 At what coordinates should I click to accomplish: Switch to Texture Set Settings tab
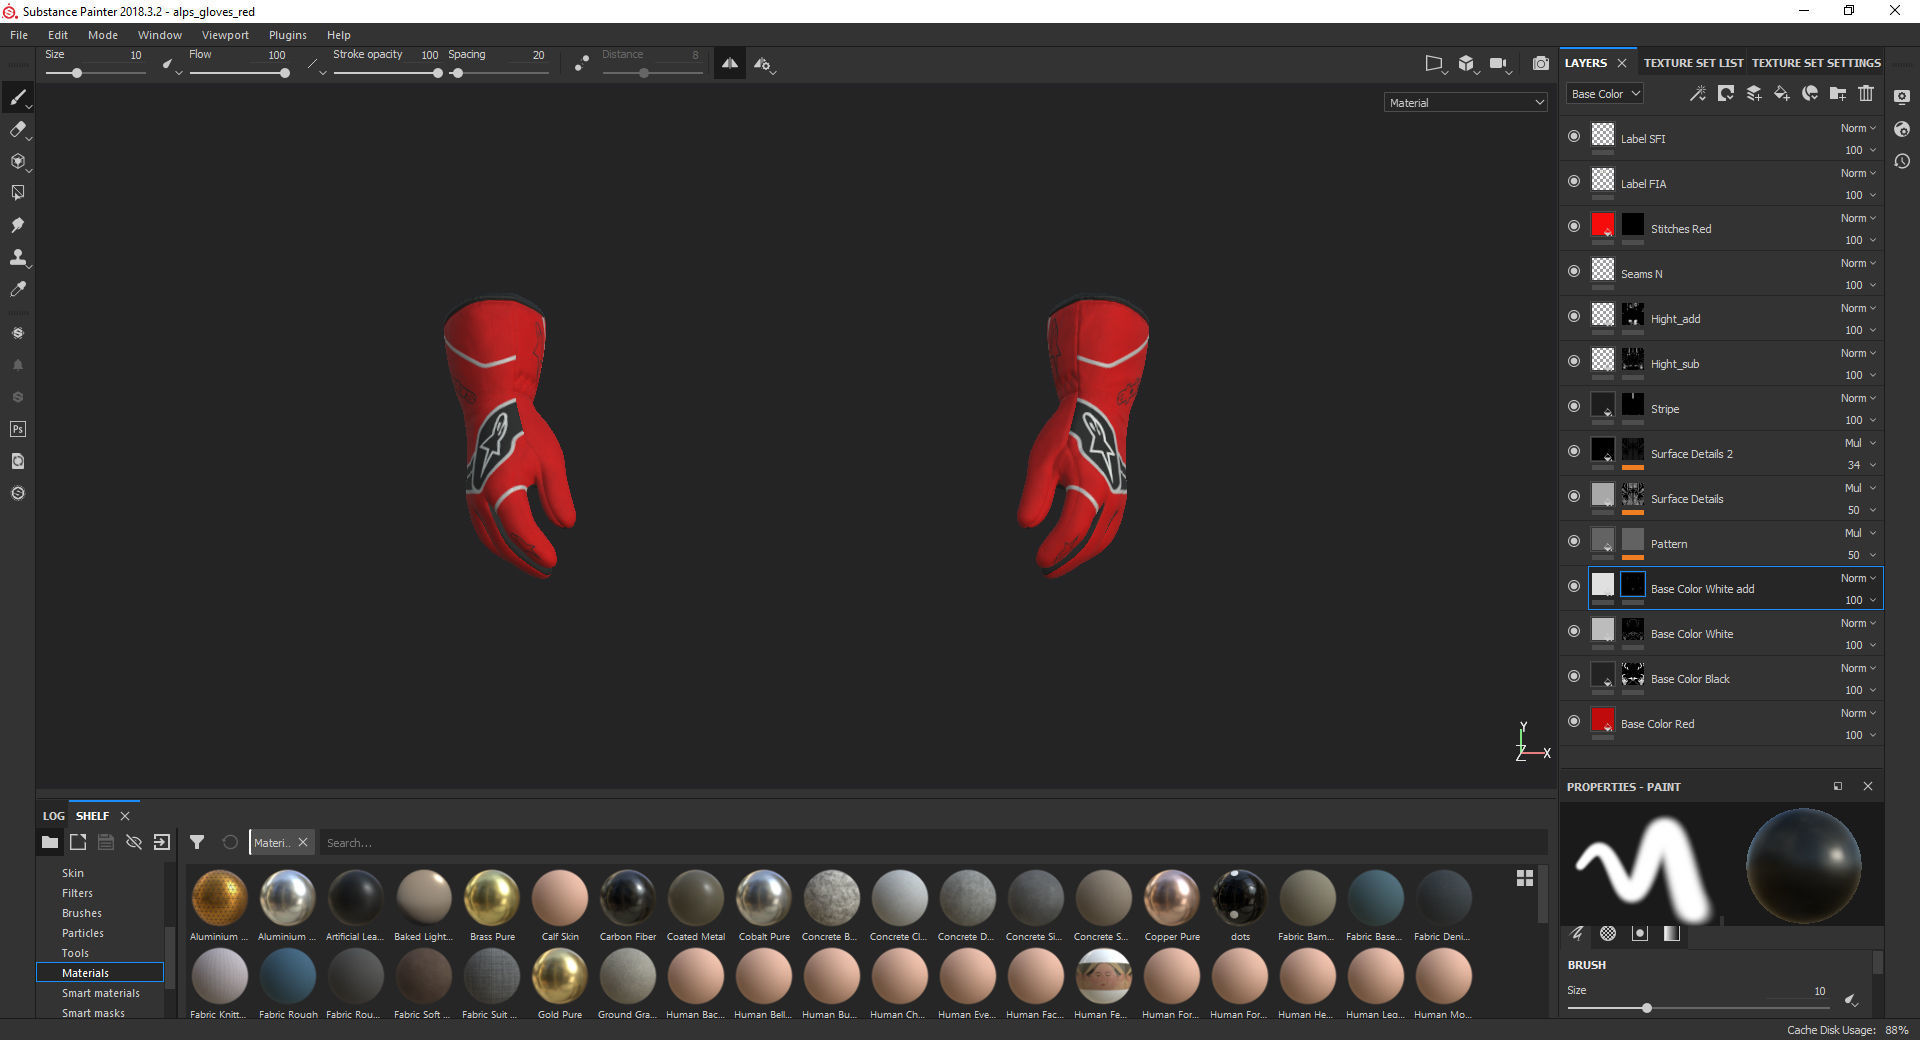[1816, 63]
